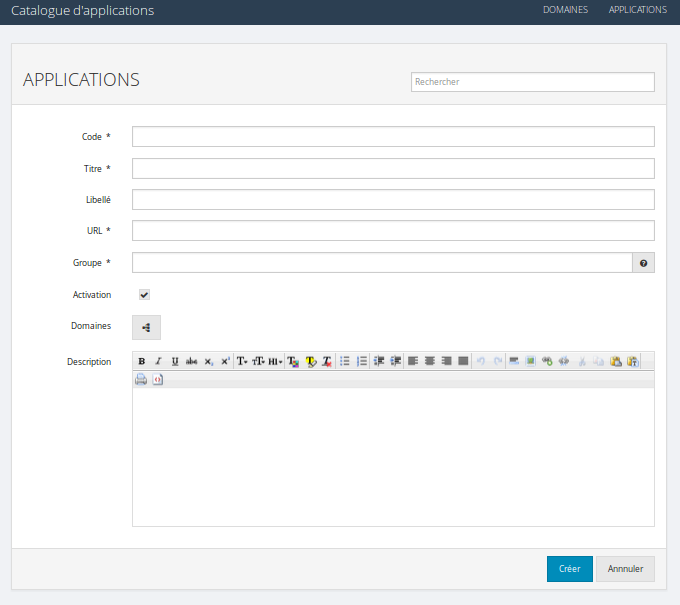Viewport: 680px width, 605px height.
Task: Go to the DOMAINES menu
Action: click(x=565, y=10)
